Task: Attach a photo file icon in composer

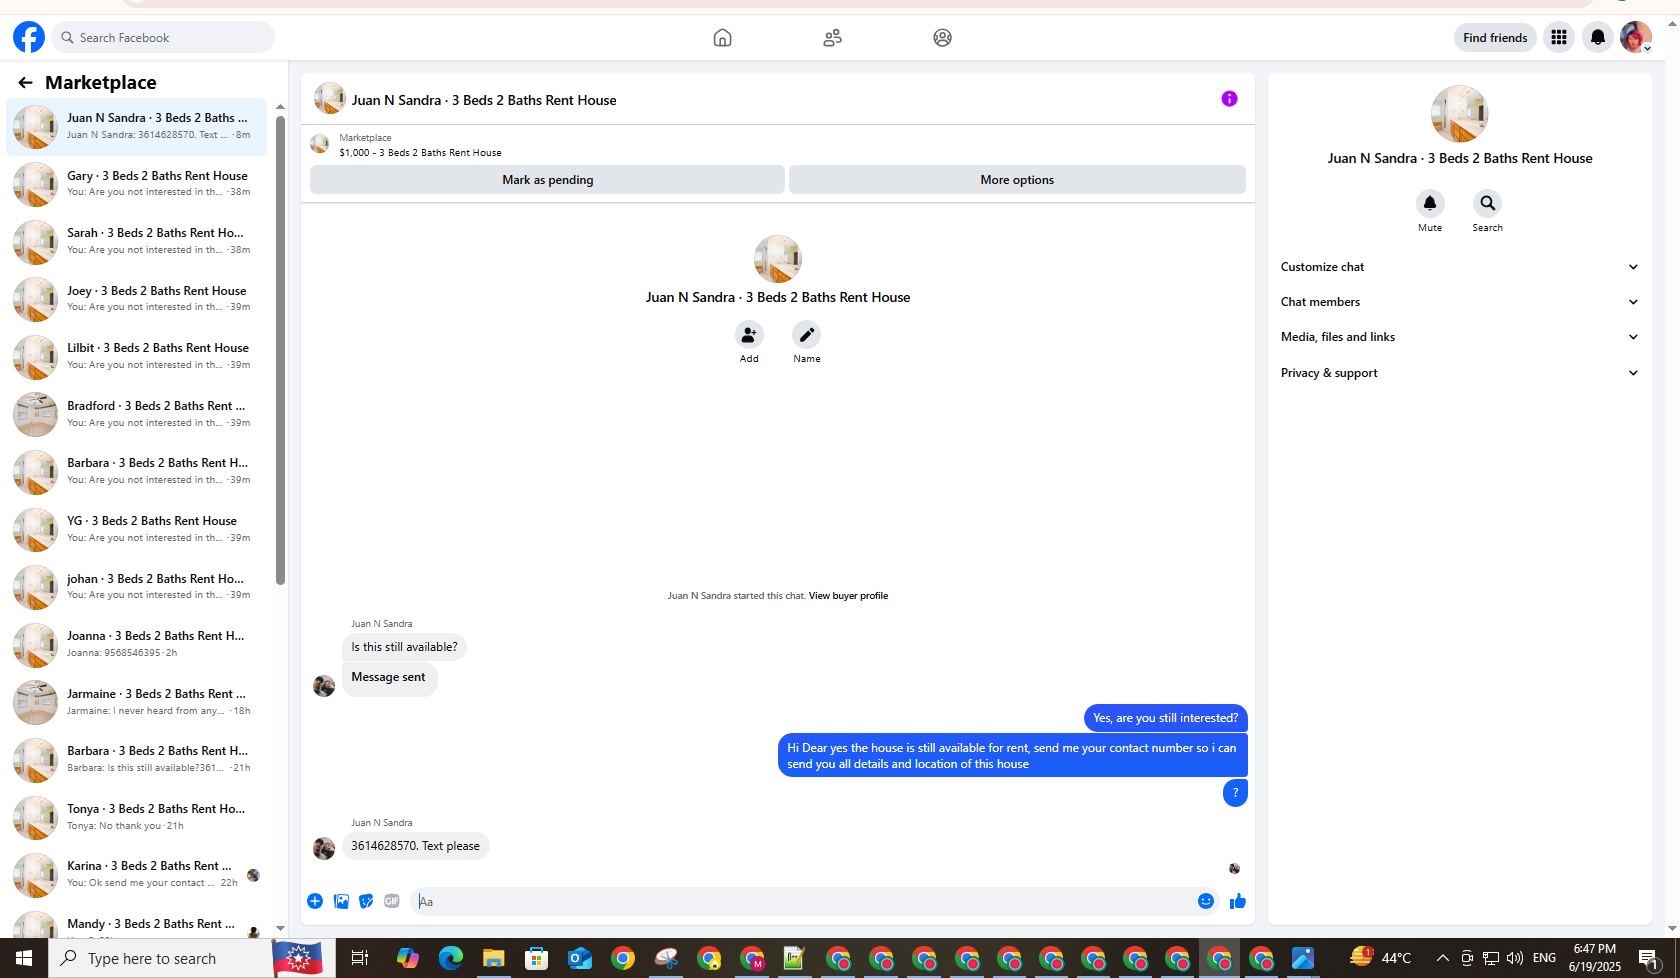Action: (x=341, y=901)
